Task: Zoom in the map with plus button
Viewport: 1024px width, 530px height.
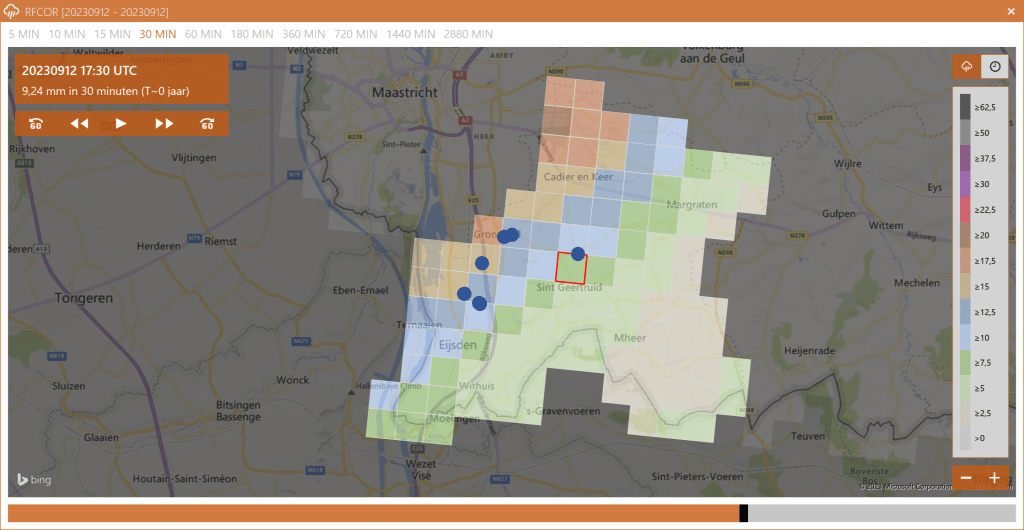Action: click(x=995, y=478)
